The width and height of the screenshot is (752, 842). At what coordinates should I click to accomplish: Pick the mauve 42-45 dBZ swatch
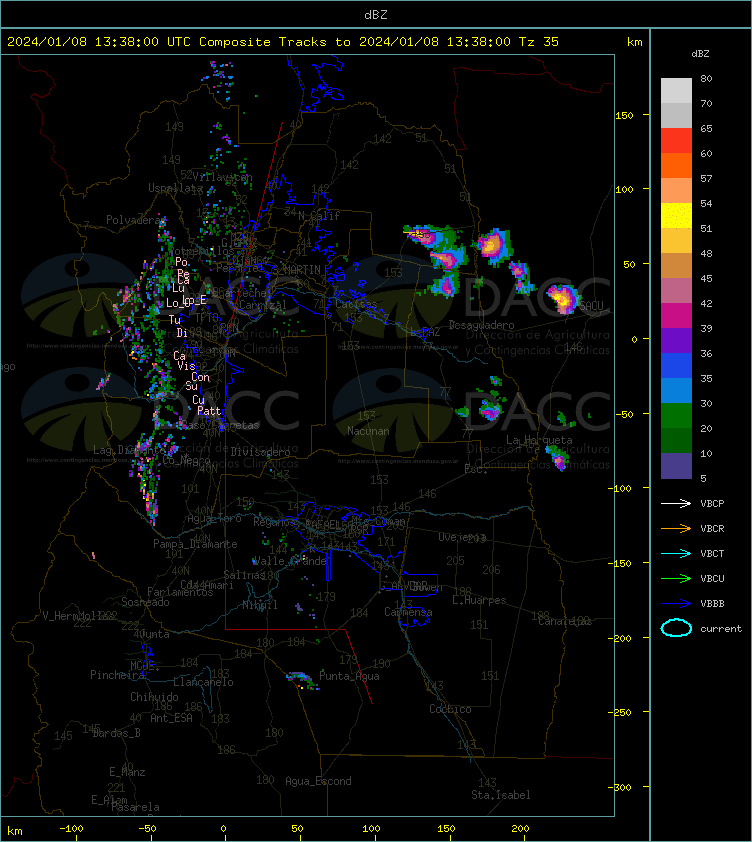(x=676, y=291)
